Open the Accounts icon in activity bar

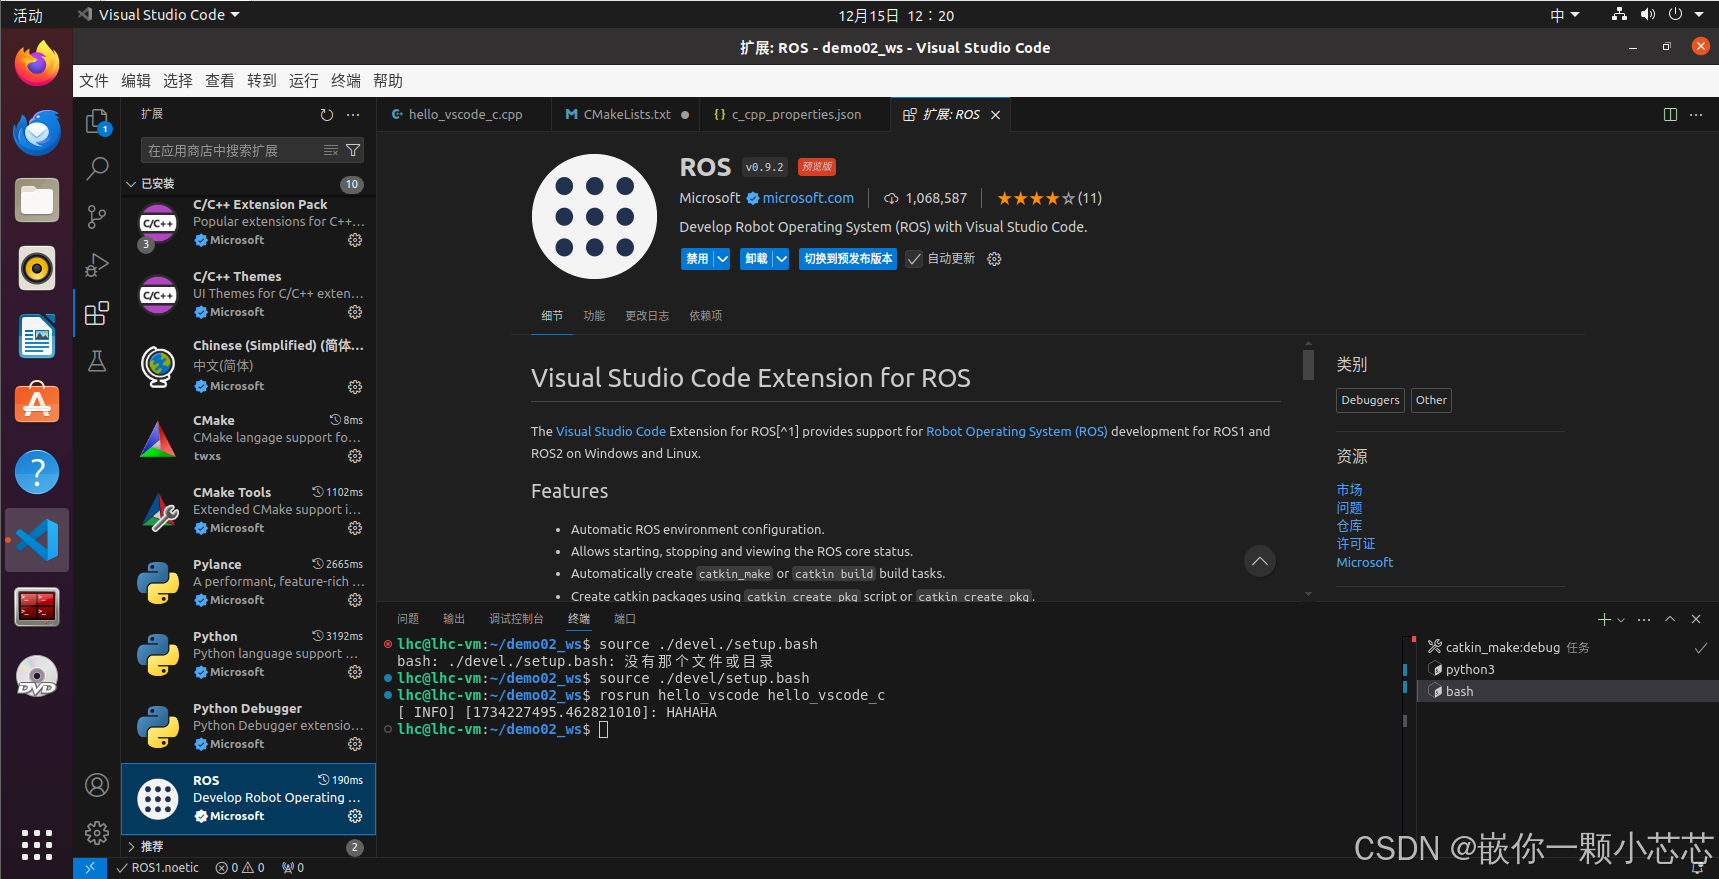click(x=97, y=785)
